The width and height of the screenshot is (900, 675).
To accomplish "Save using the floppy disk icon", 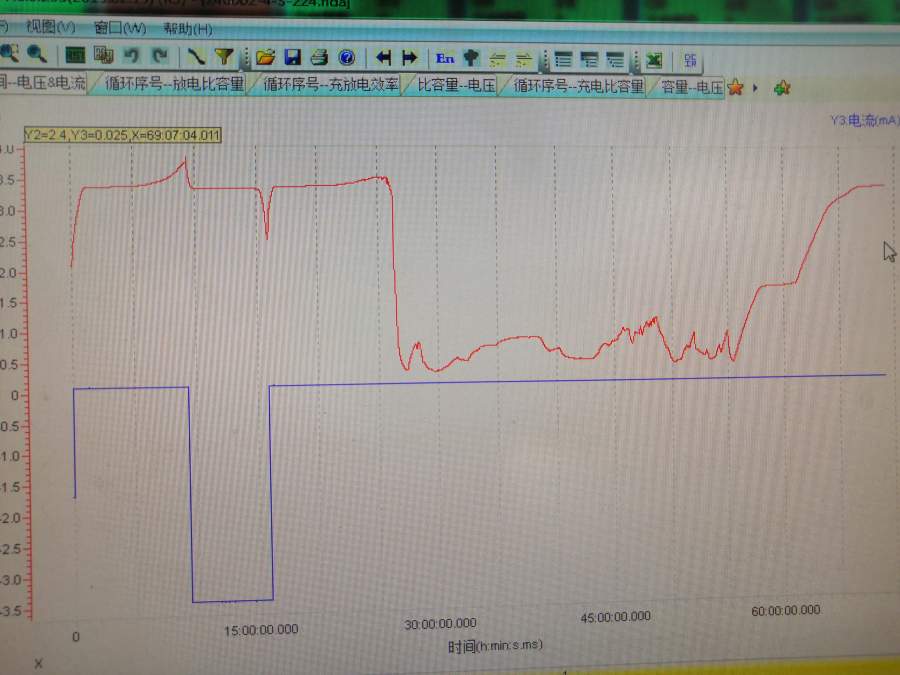I will click(x=292, y=57).
